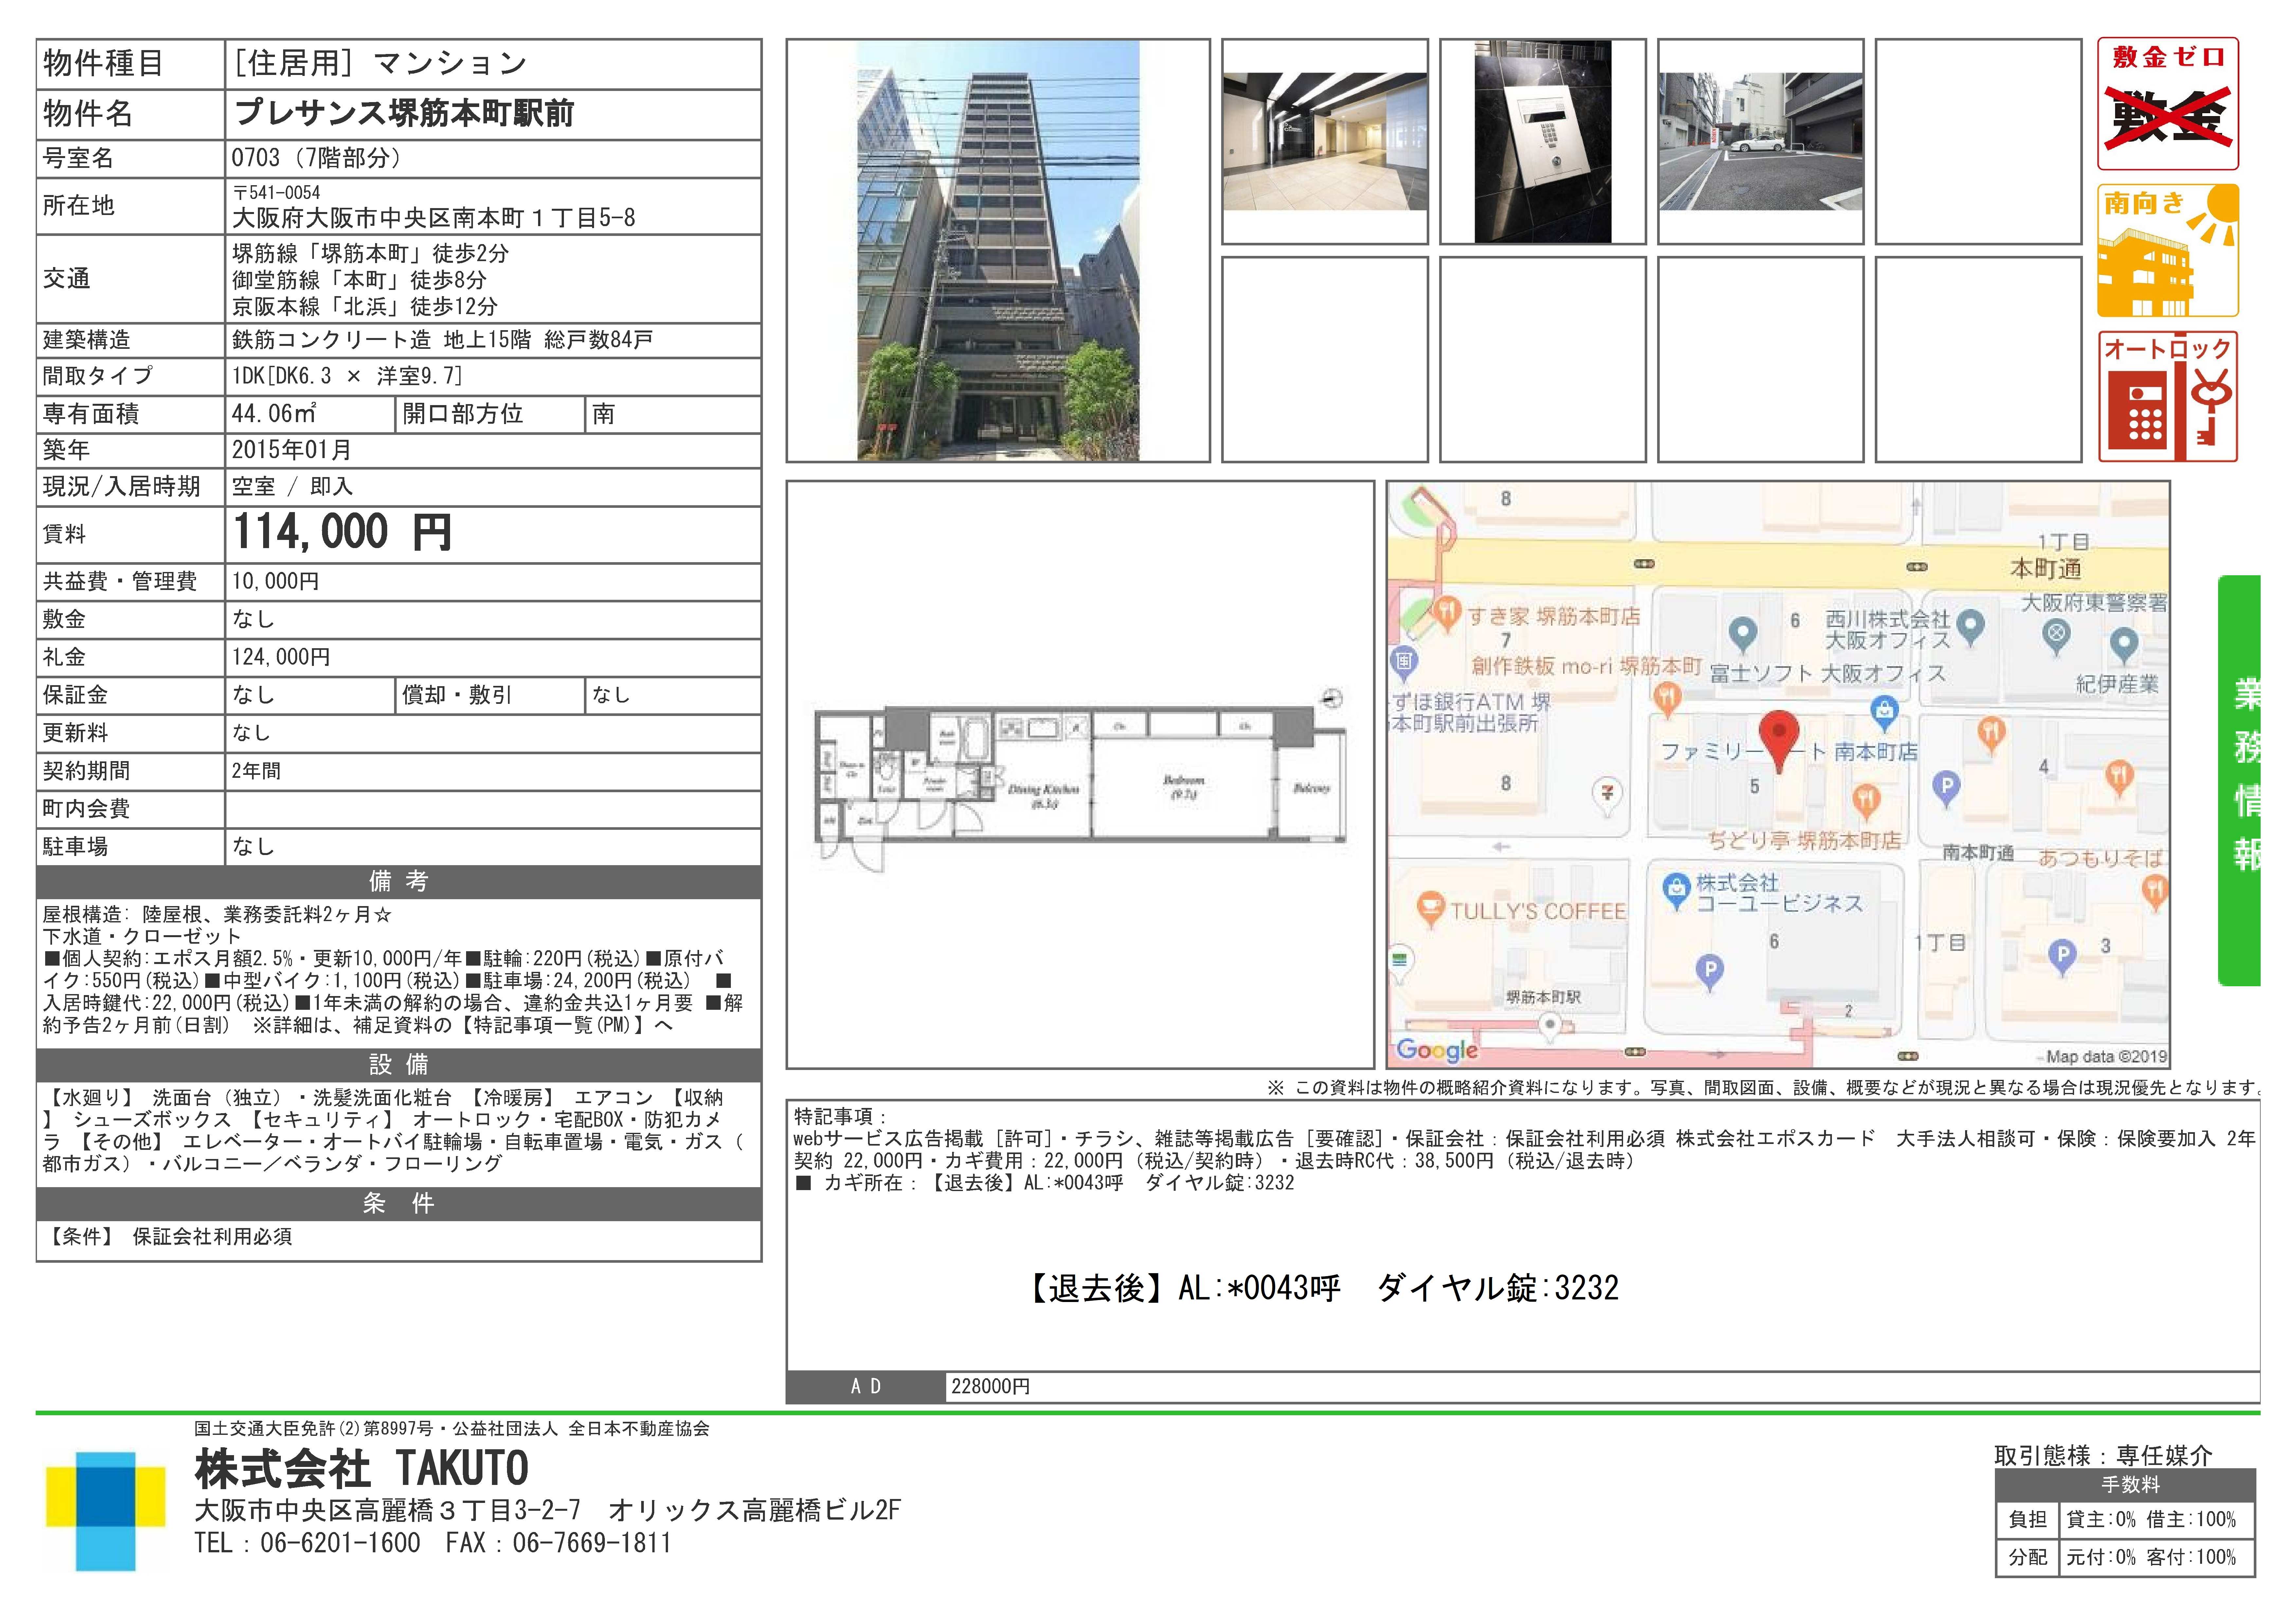Select the structure 鉄筋コンクリート造 地上15階 text
2296x1623 pixels.
(382, 340)
